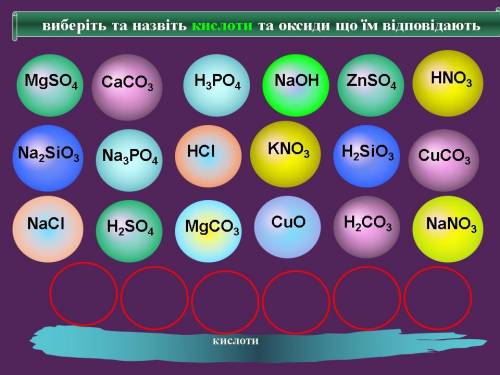Pick the MgSO4 sphere
The image size is (500, 375).
click(x=50, y=85)
